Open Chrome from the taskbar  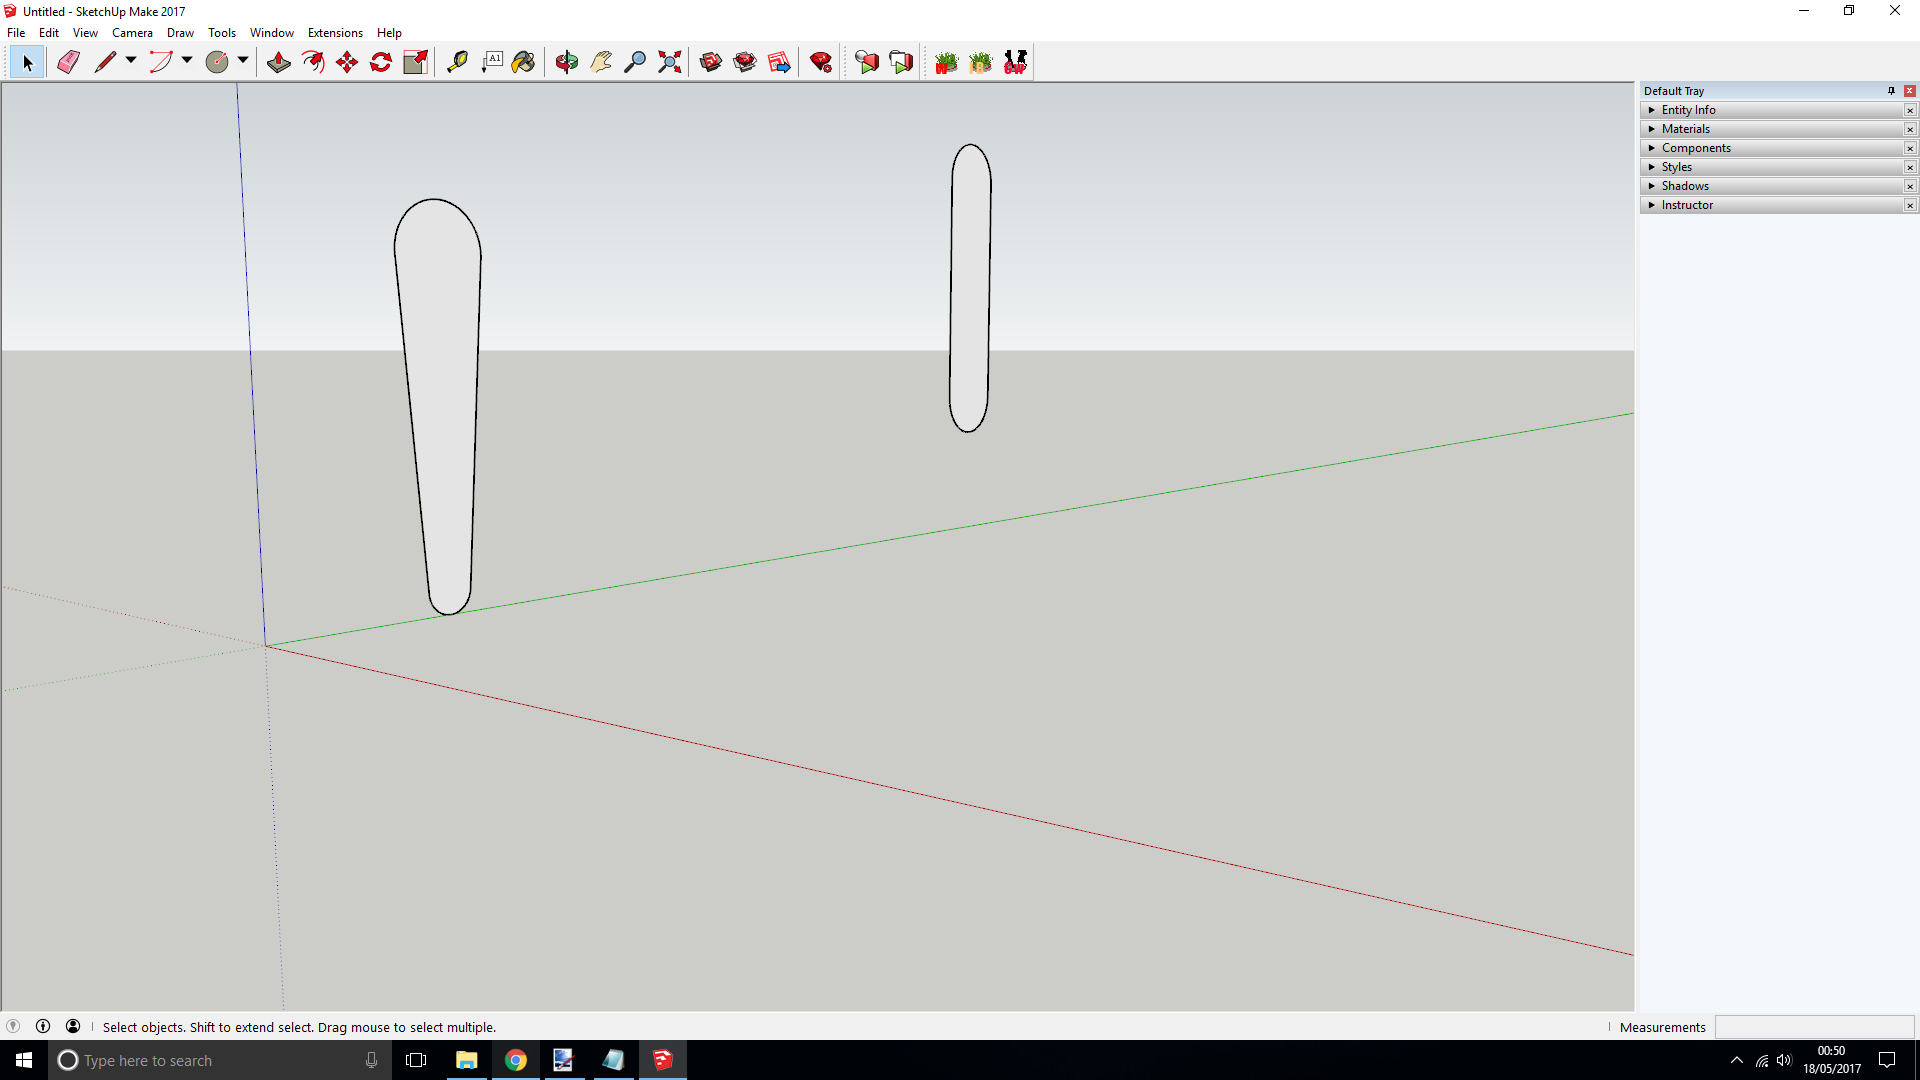click(516, 1060)
